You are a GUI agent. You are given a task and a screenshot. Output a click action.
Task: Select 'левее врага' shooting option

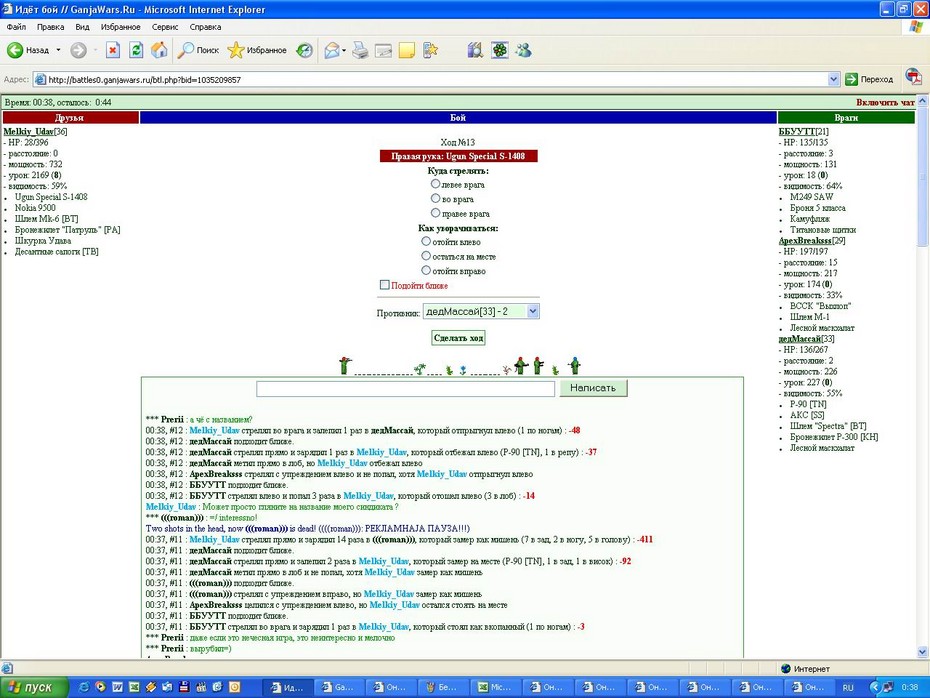click(x=435, y=184)
